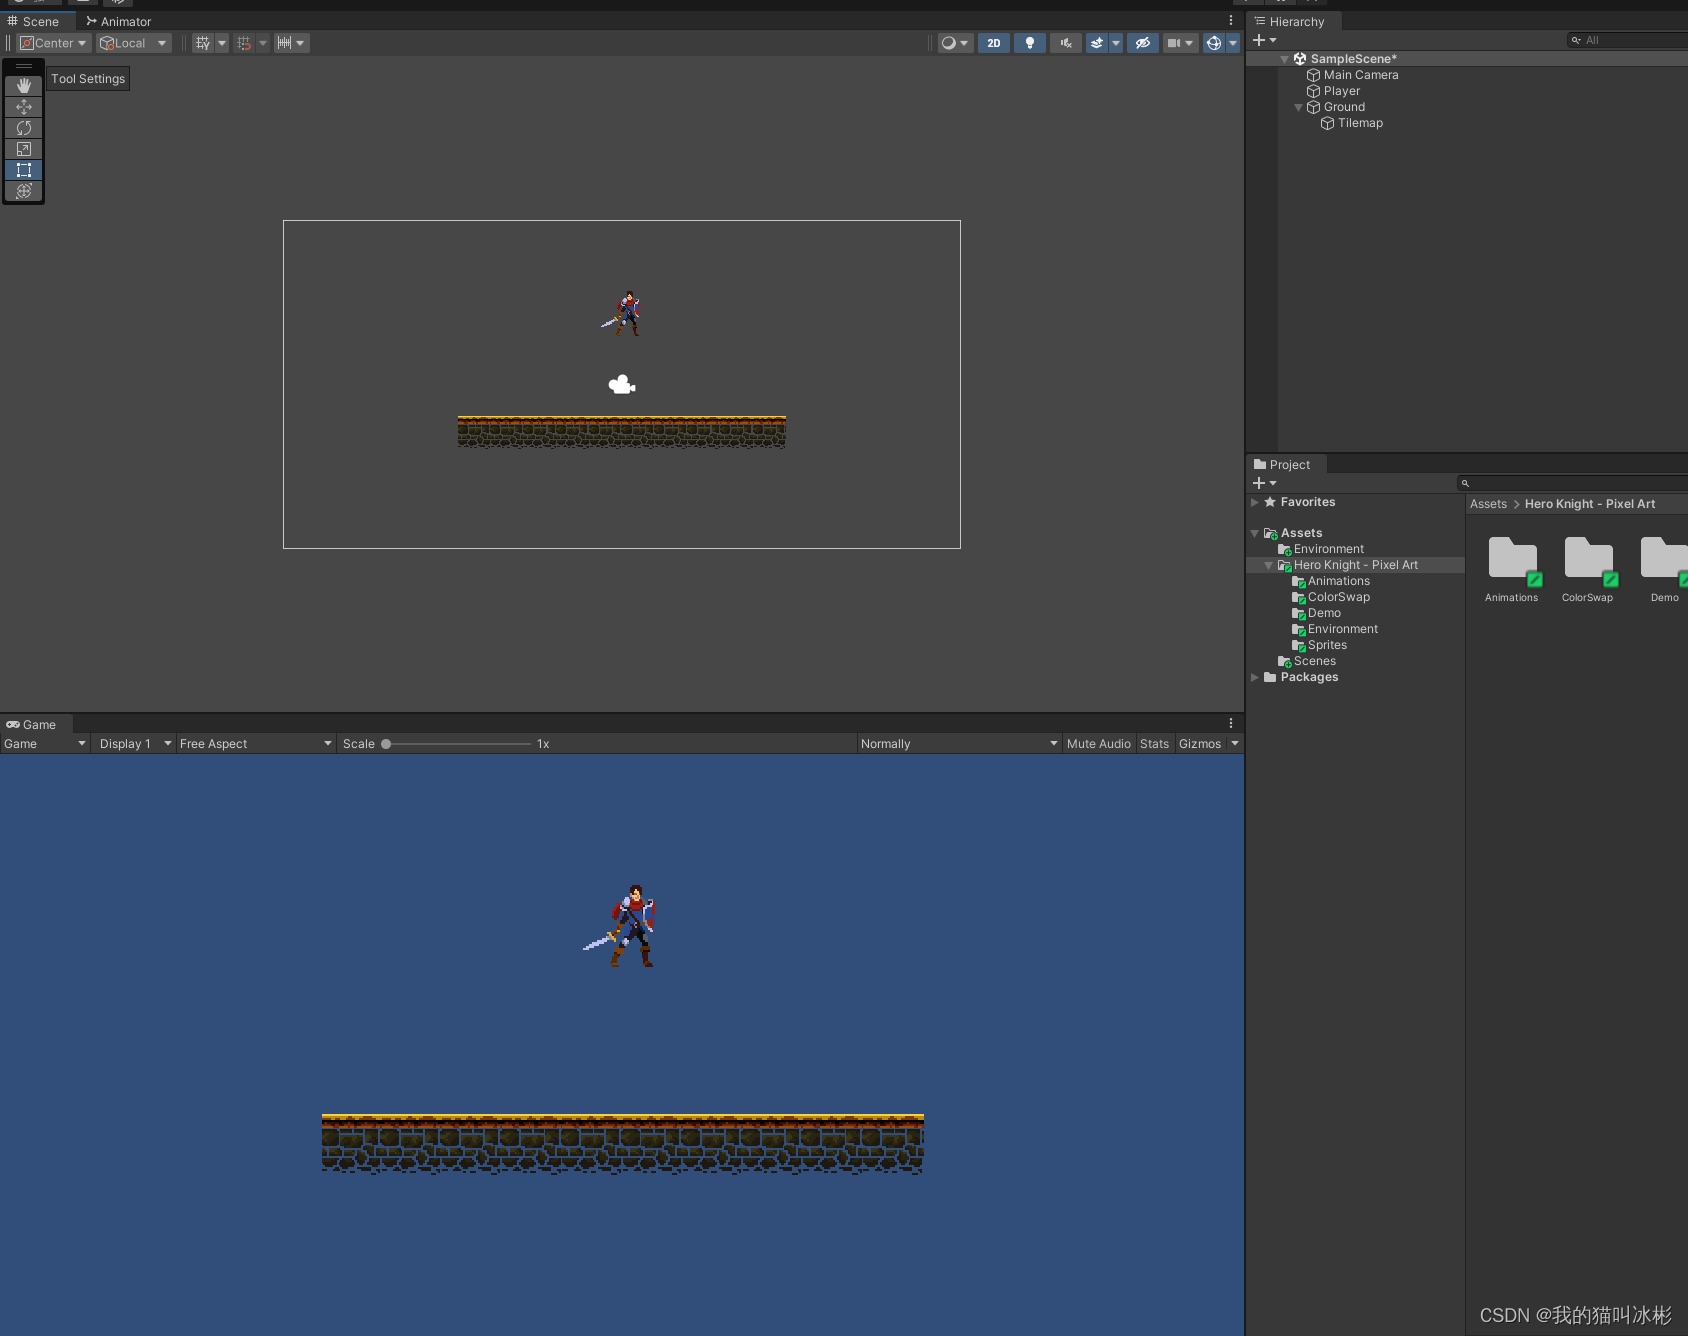Select the Player object in Hierarchy
Image resolution: width=1688 pixels, height=1336 pixels.
pos(1341,91)
